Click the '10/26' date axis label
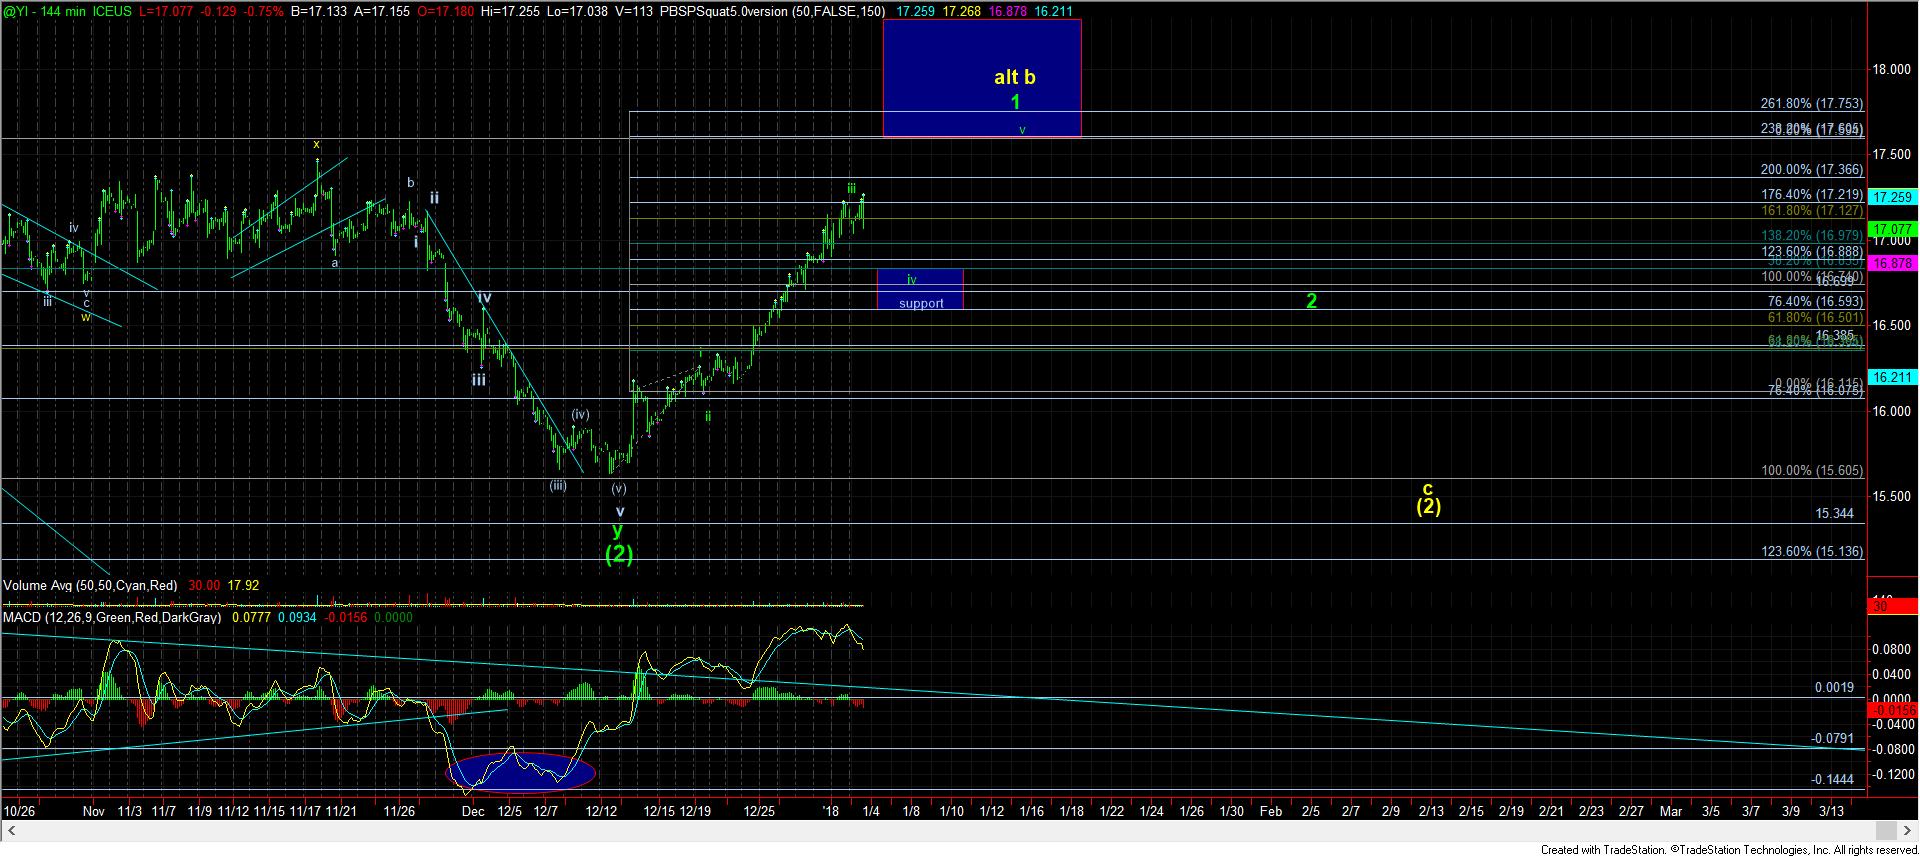The image size is (1920, 856). click(x=19, y=811)
